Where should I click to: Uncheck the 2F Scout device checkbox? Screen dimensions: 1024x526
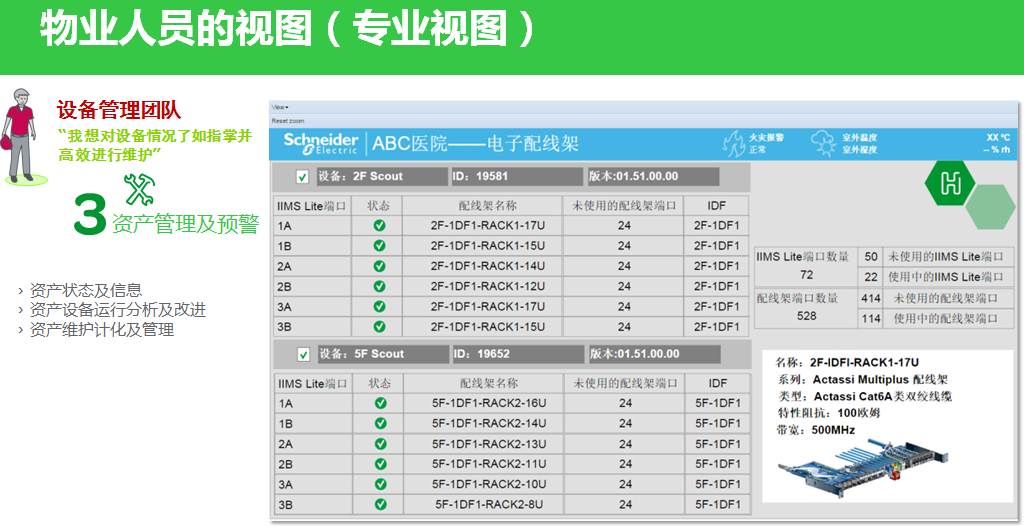point(302,177)
